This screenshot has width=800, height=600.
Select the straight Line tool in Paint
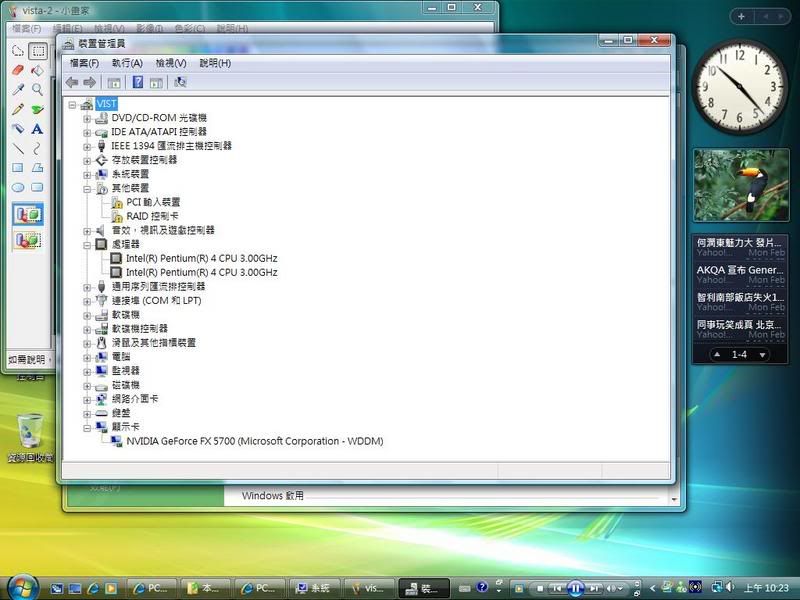pyautogui.click(x=18, y=148)
